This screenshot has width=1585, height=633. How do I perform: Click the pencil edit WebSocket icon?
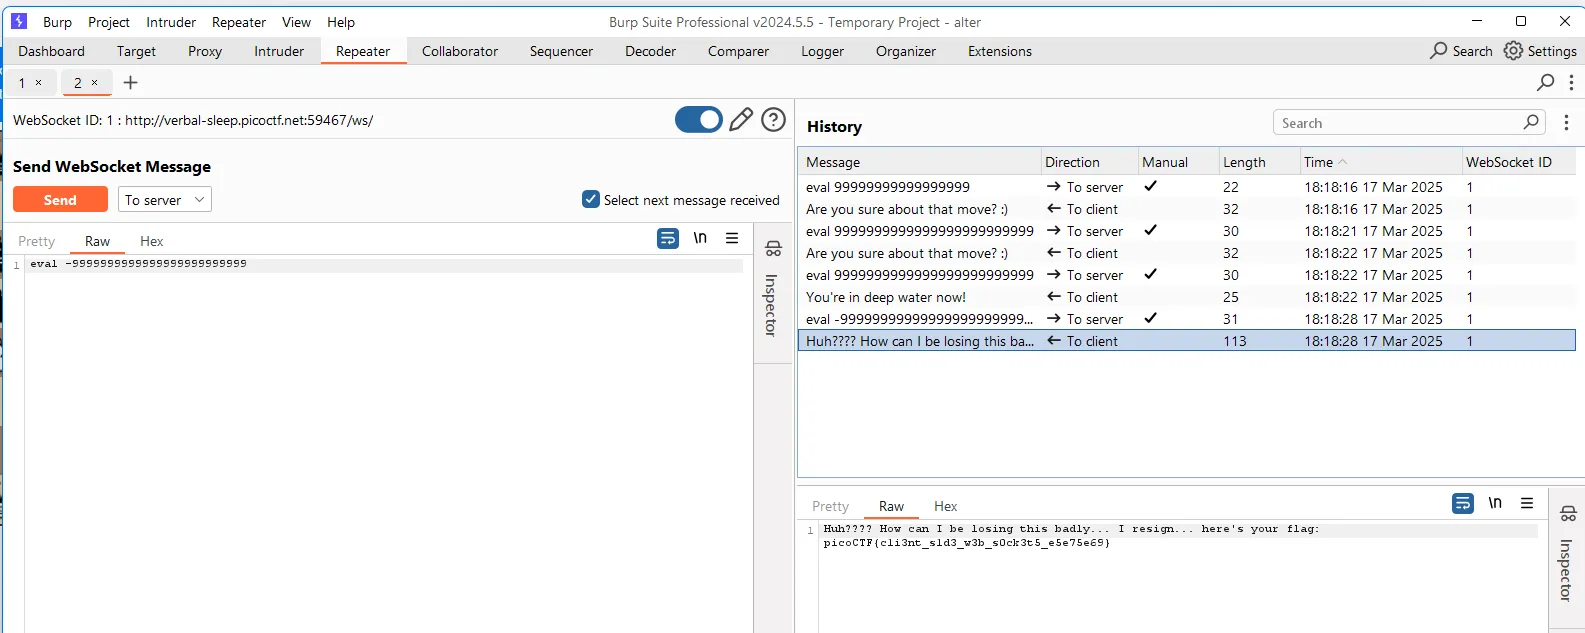(x=741, y=120)
